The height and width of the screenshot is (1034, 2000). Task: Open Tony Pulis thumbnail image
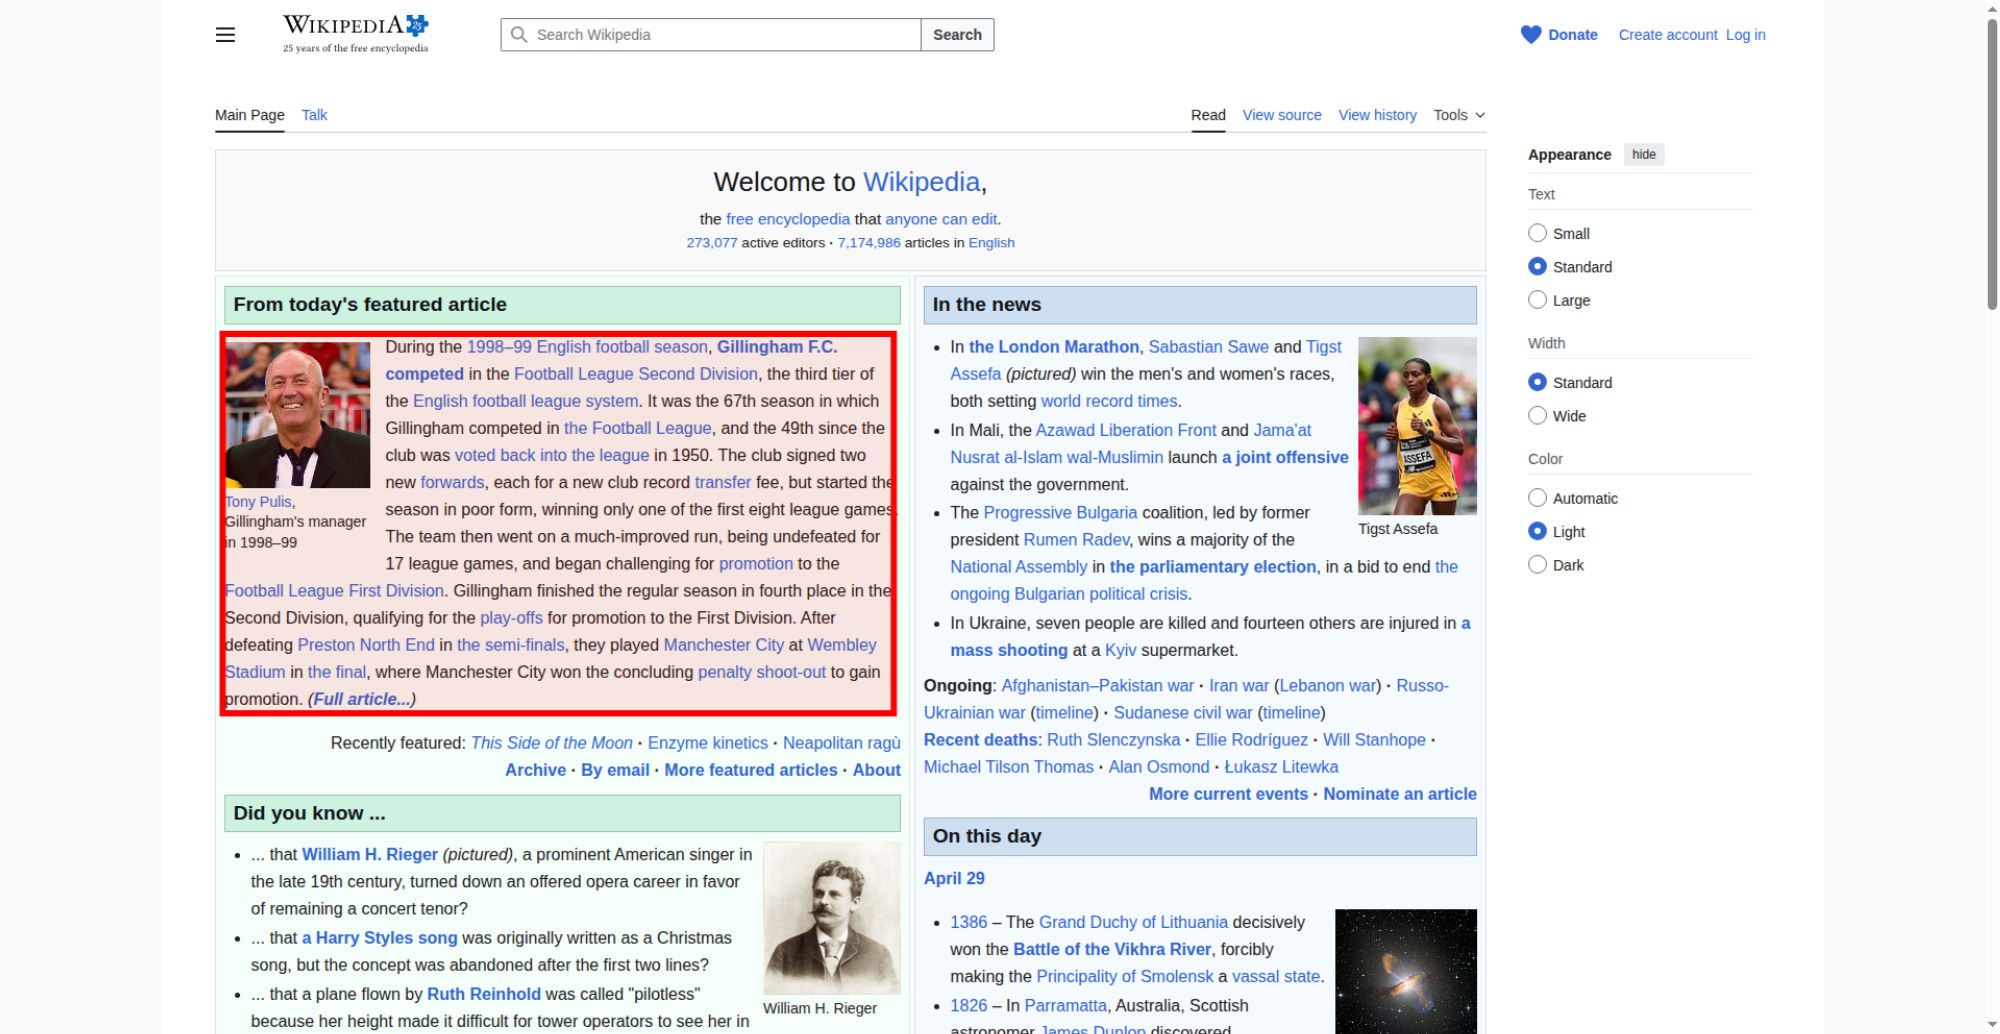coord(298,414)
